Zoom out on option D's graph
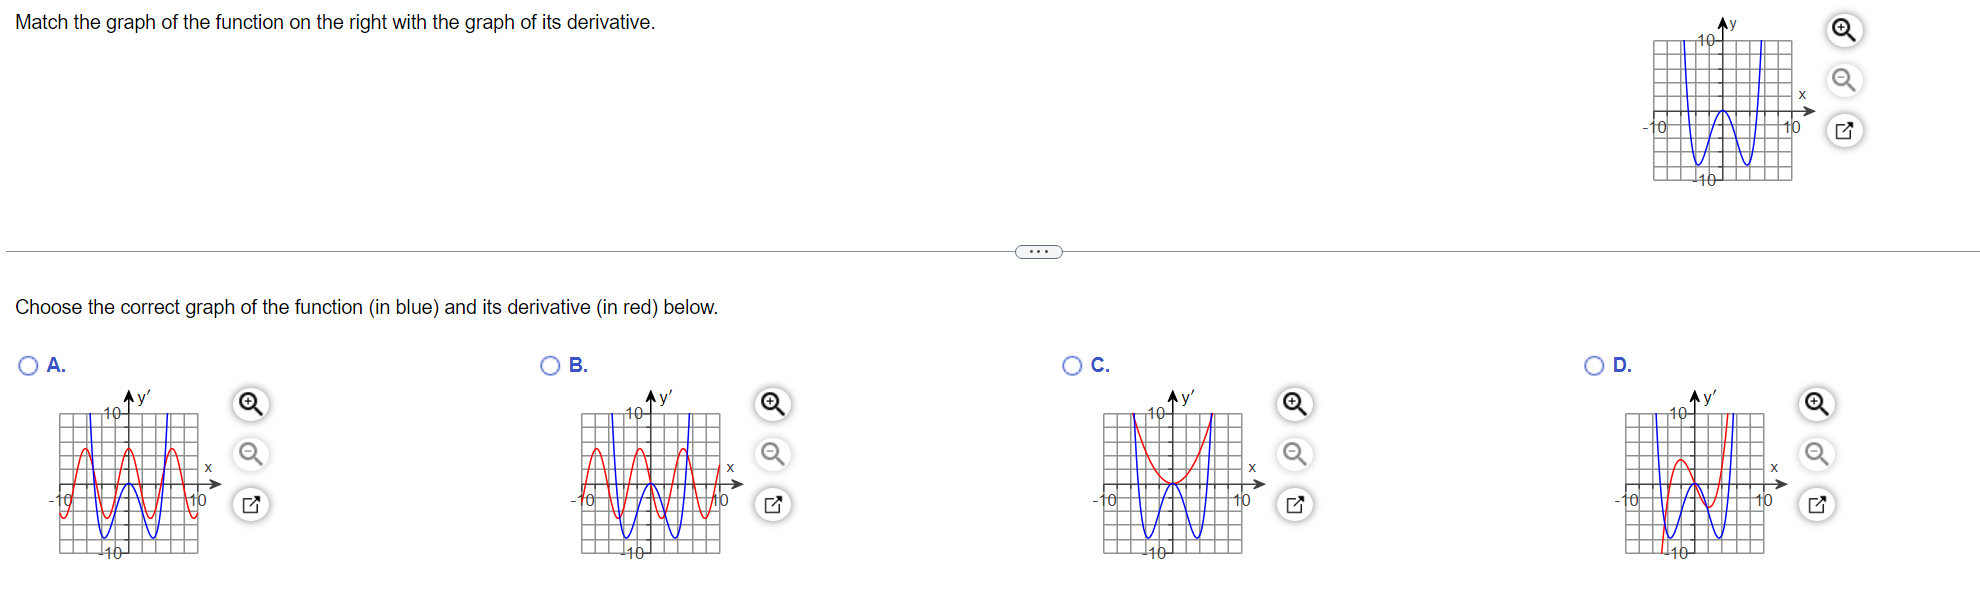 click(x=1817, y=454)
